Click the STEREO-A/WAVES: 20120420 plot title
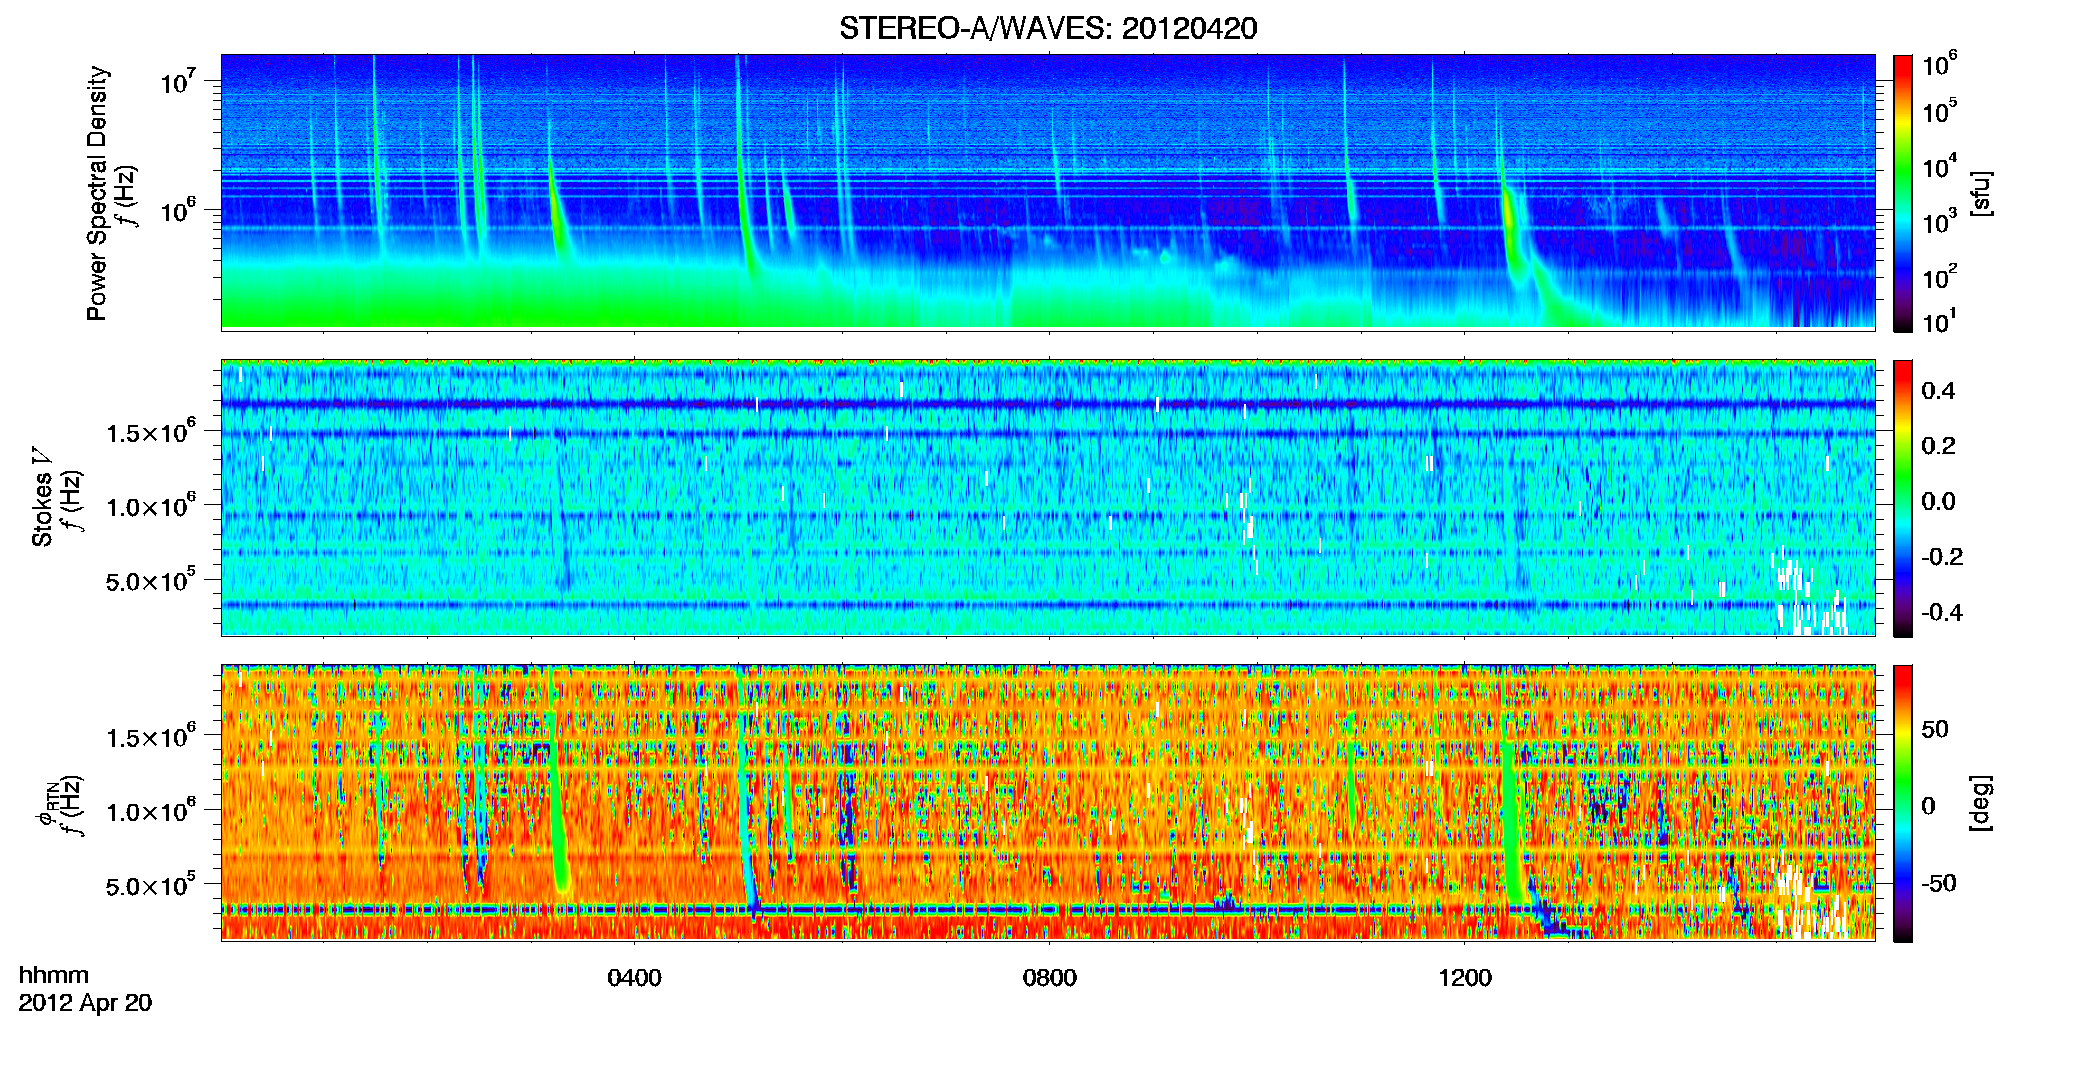Viewport: 2096px width, 1080px height. tap(1048, 28)
